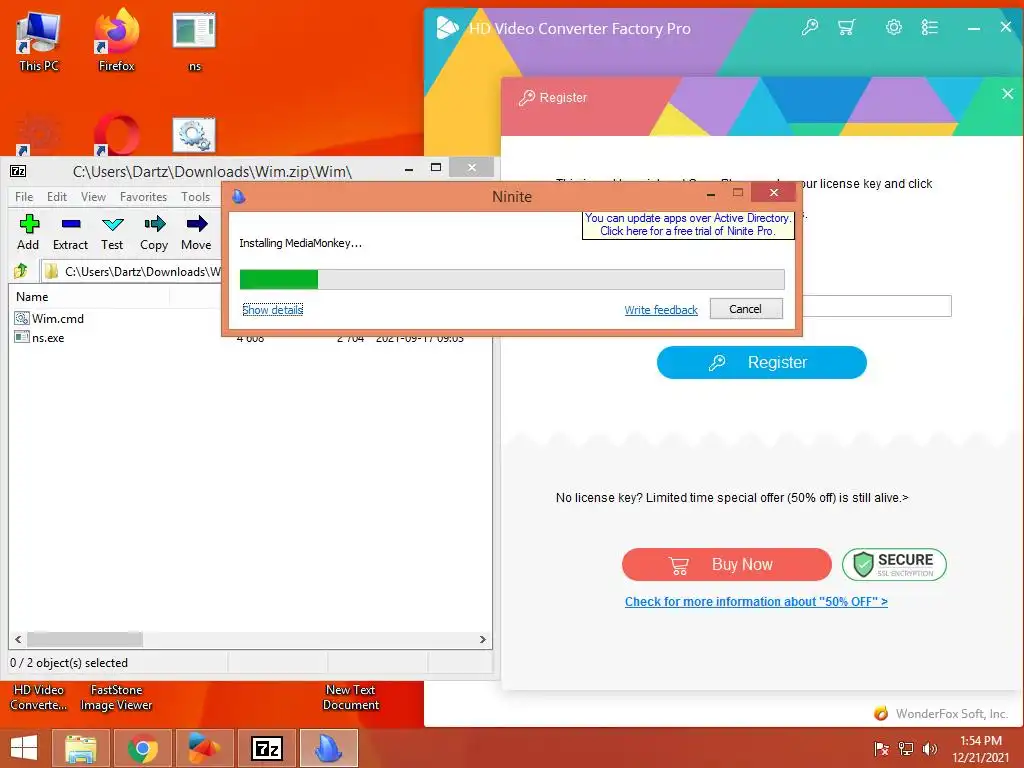This screenshot has height=768, width=1024.
Task: Open settings gear in HD Video Converter
Action: click(x=893, y=27)
